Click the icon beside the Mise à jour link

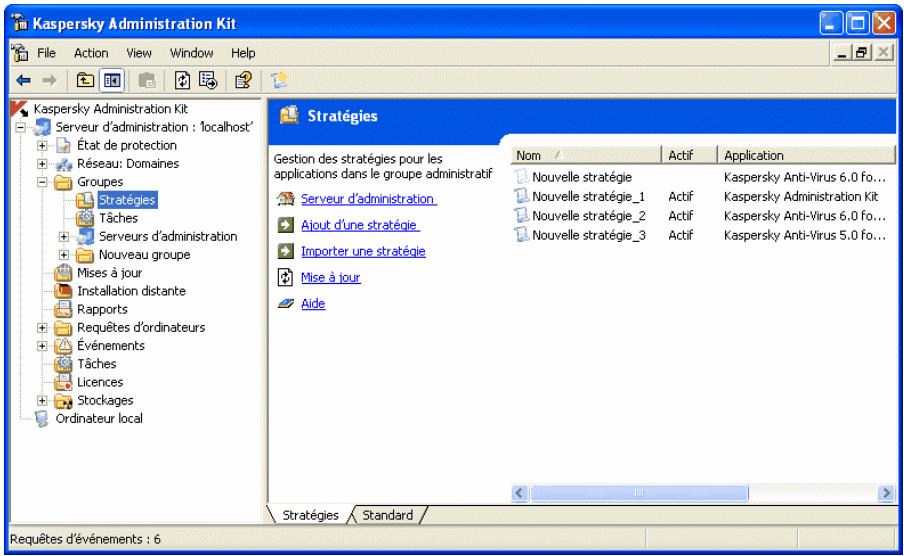(x=286, y=277)
